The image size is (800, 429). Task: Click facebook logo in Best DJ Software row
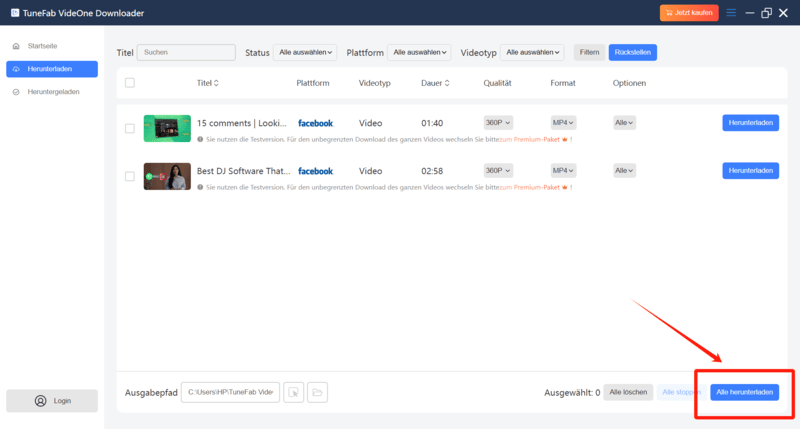[315, 171]
